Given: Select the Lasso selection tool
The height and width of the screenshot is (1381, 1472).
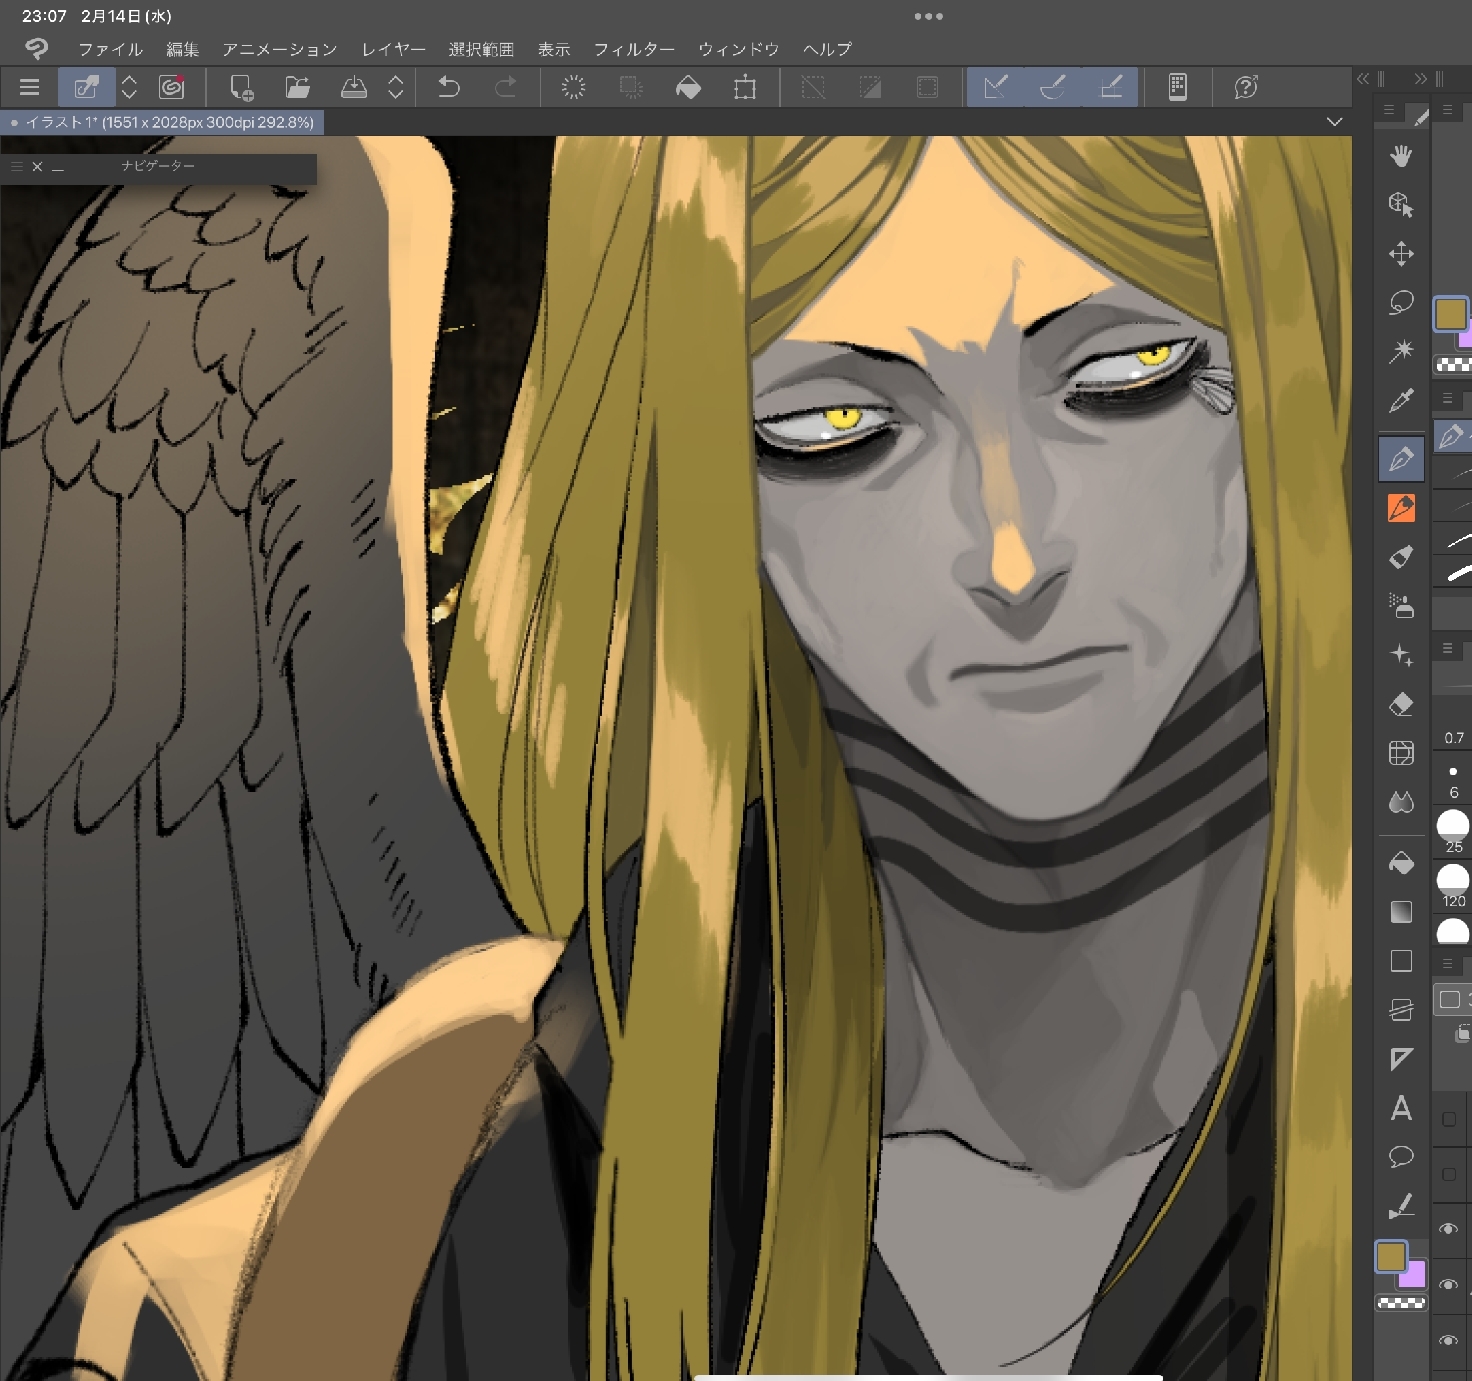Looking at the screenshot, I should click(x=1401, y=302).
